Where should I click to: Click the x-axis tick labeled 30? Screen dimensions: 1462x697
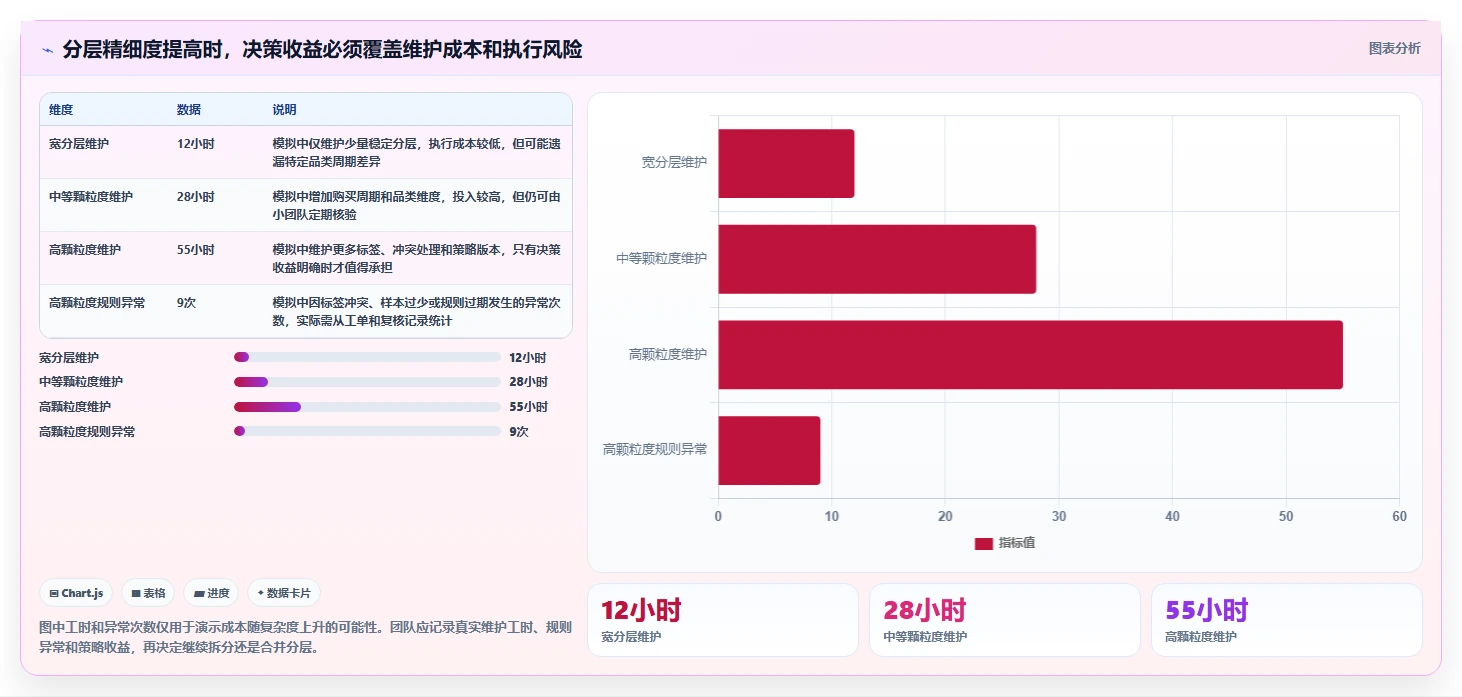[1059, 517]
